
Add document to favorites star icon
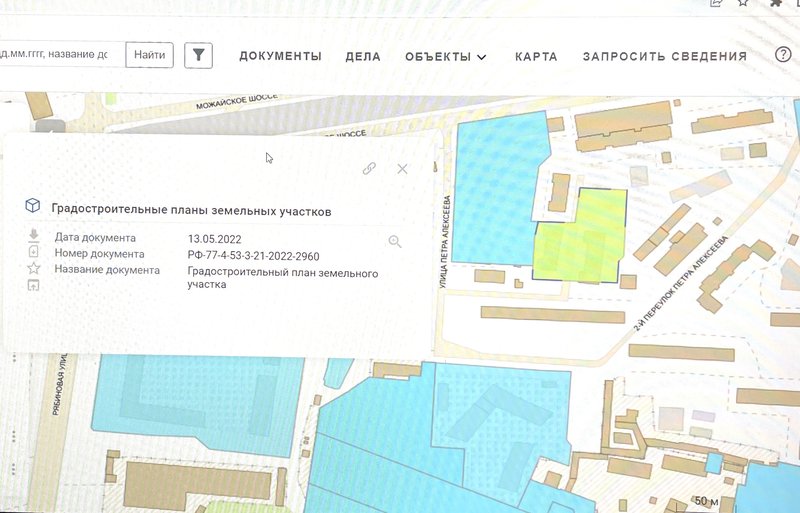[x=34, y=267]
